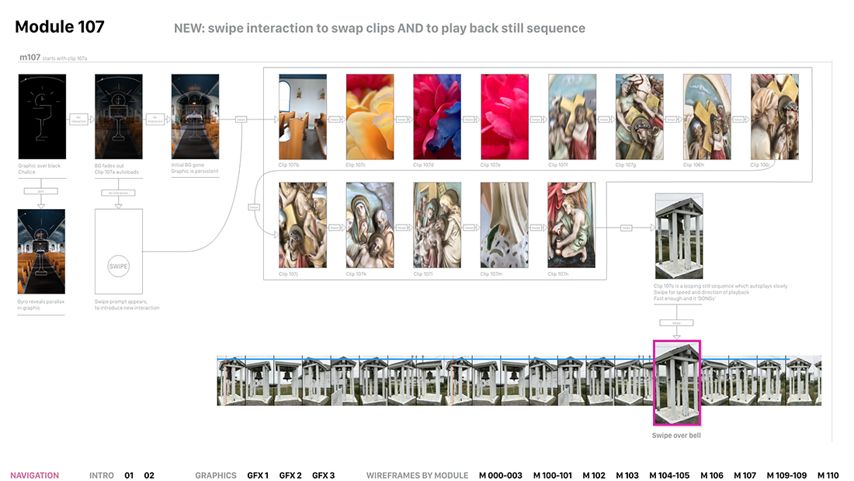Navigate to M 100-101 wireframes

pyautogui.click(x=552, y=475)
